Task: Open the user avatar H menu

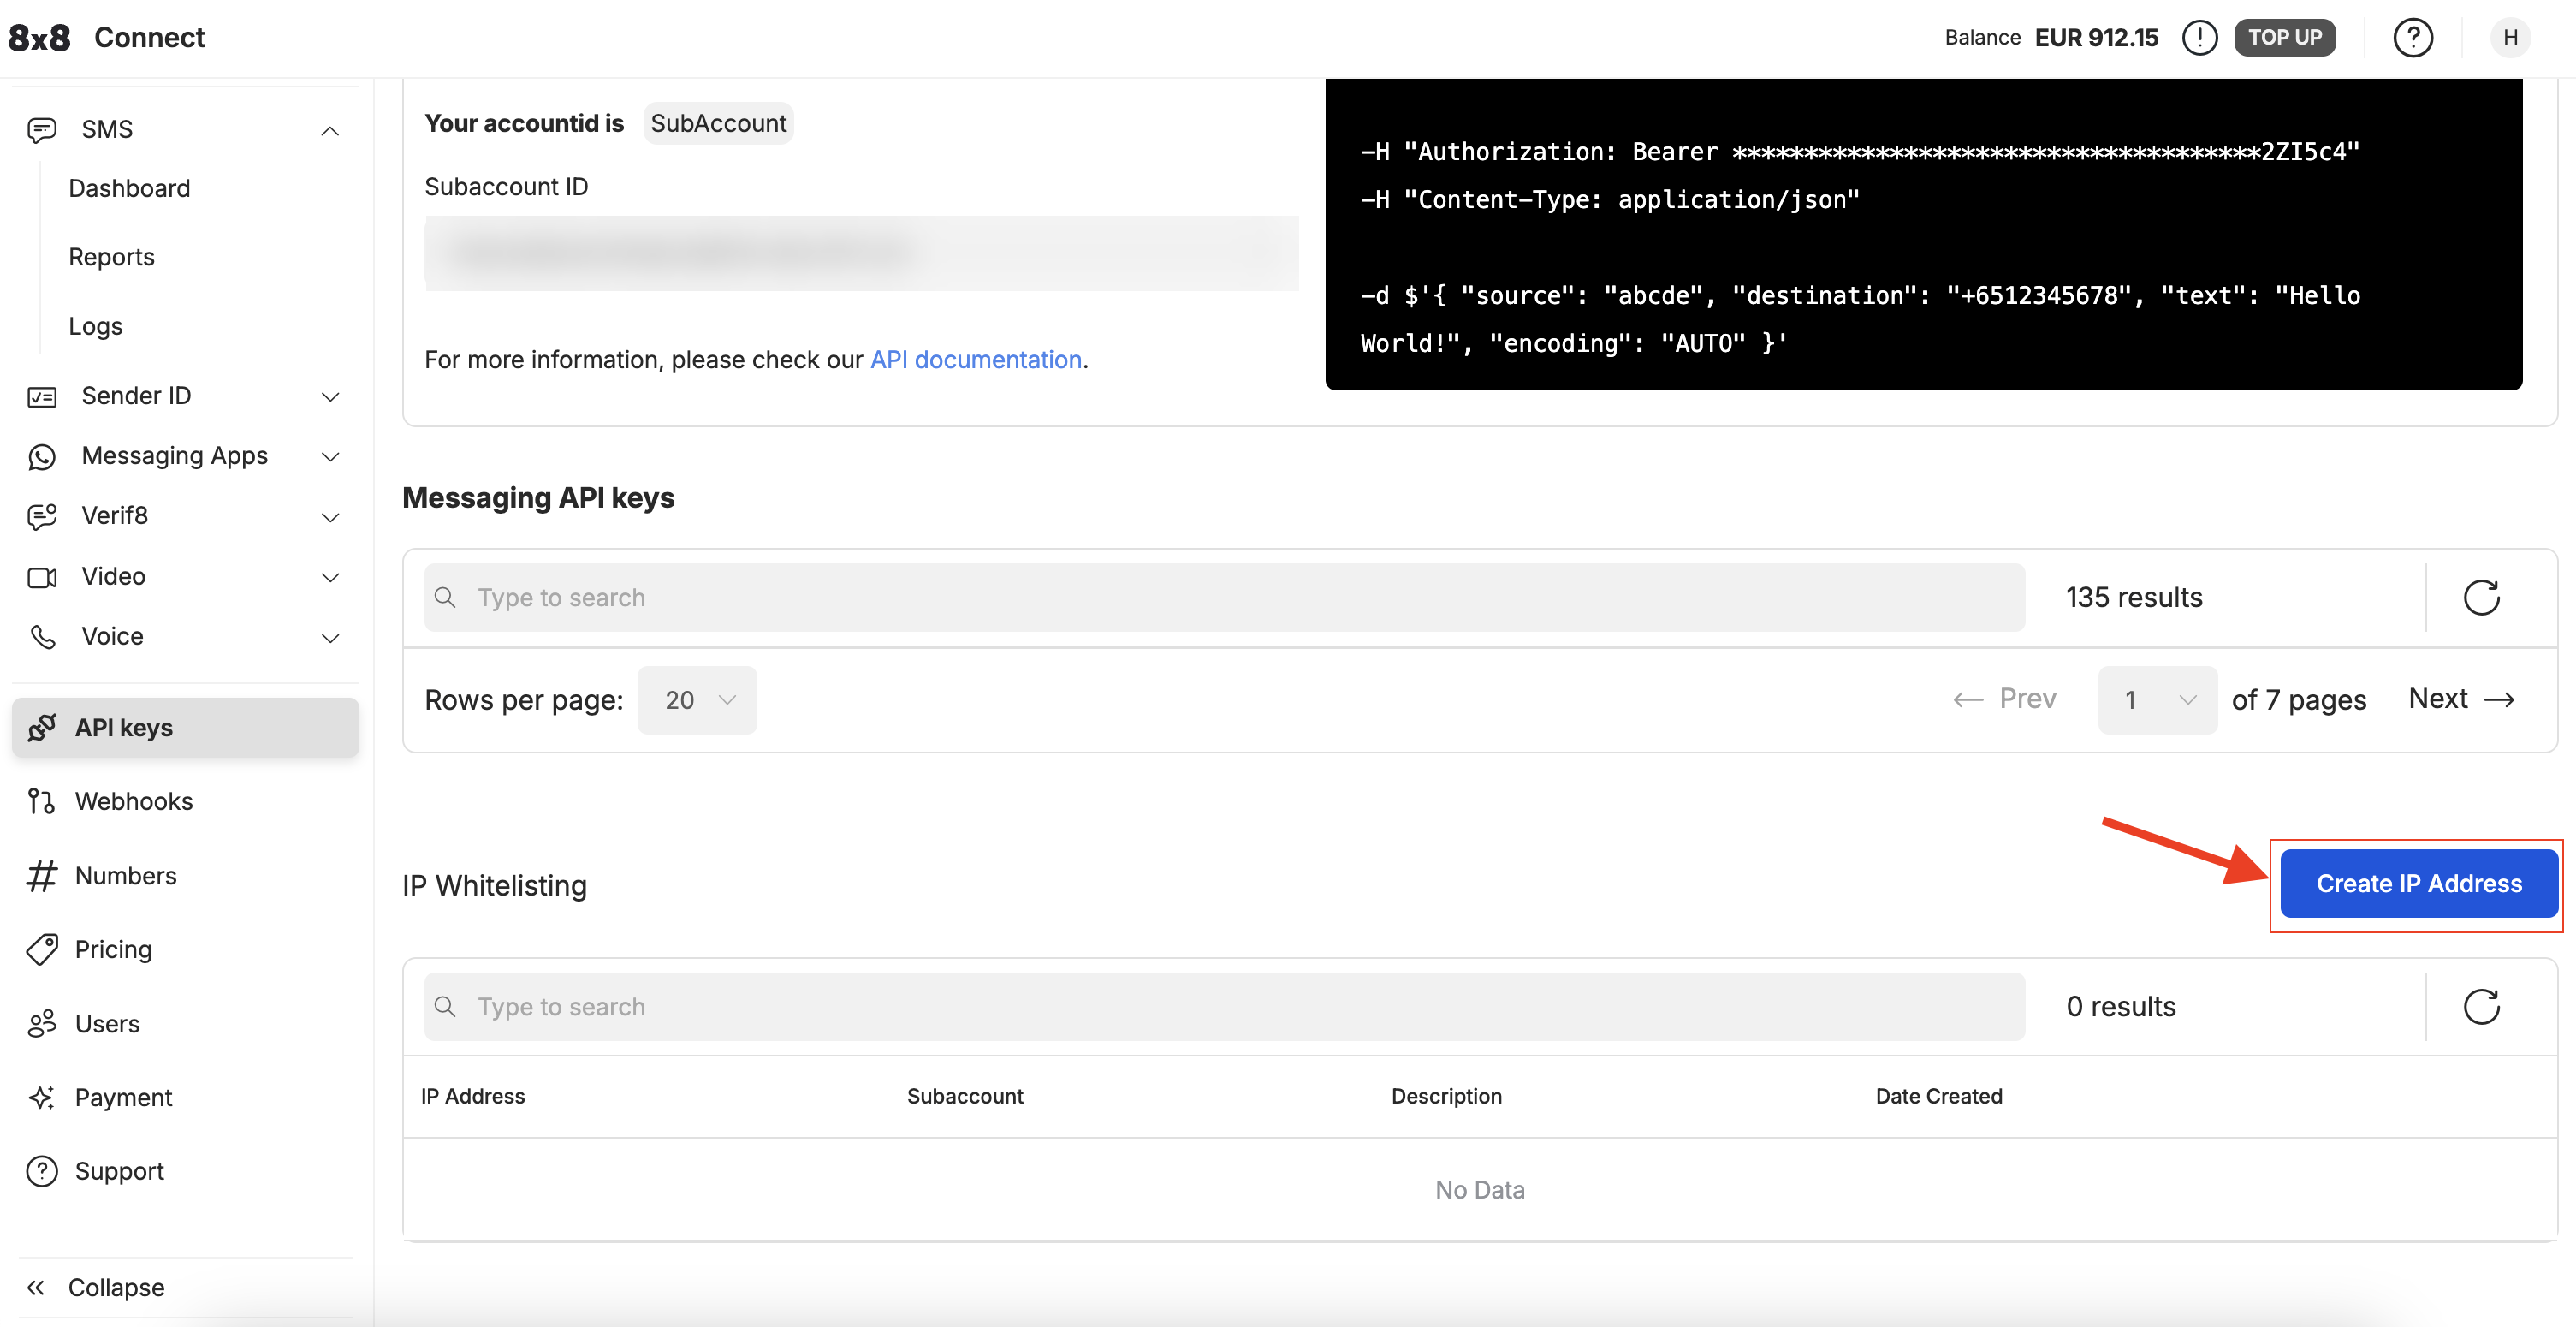Action: (2510, 38)
